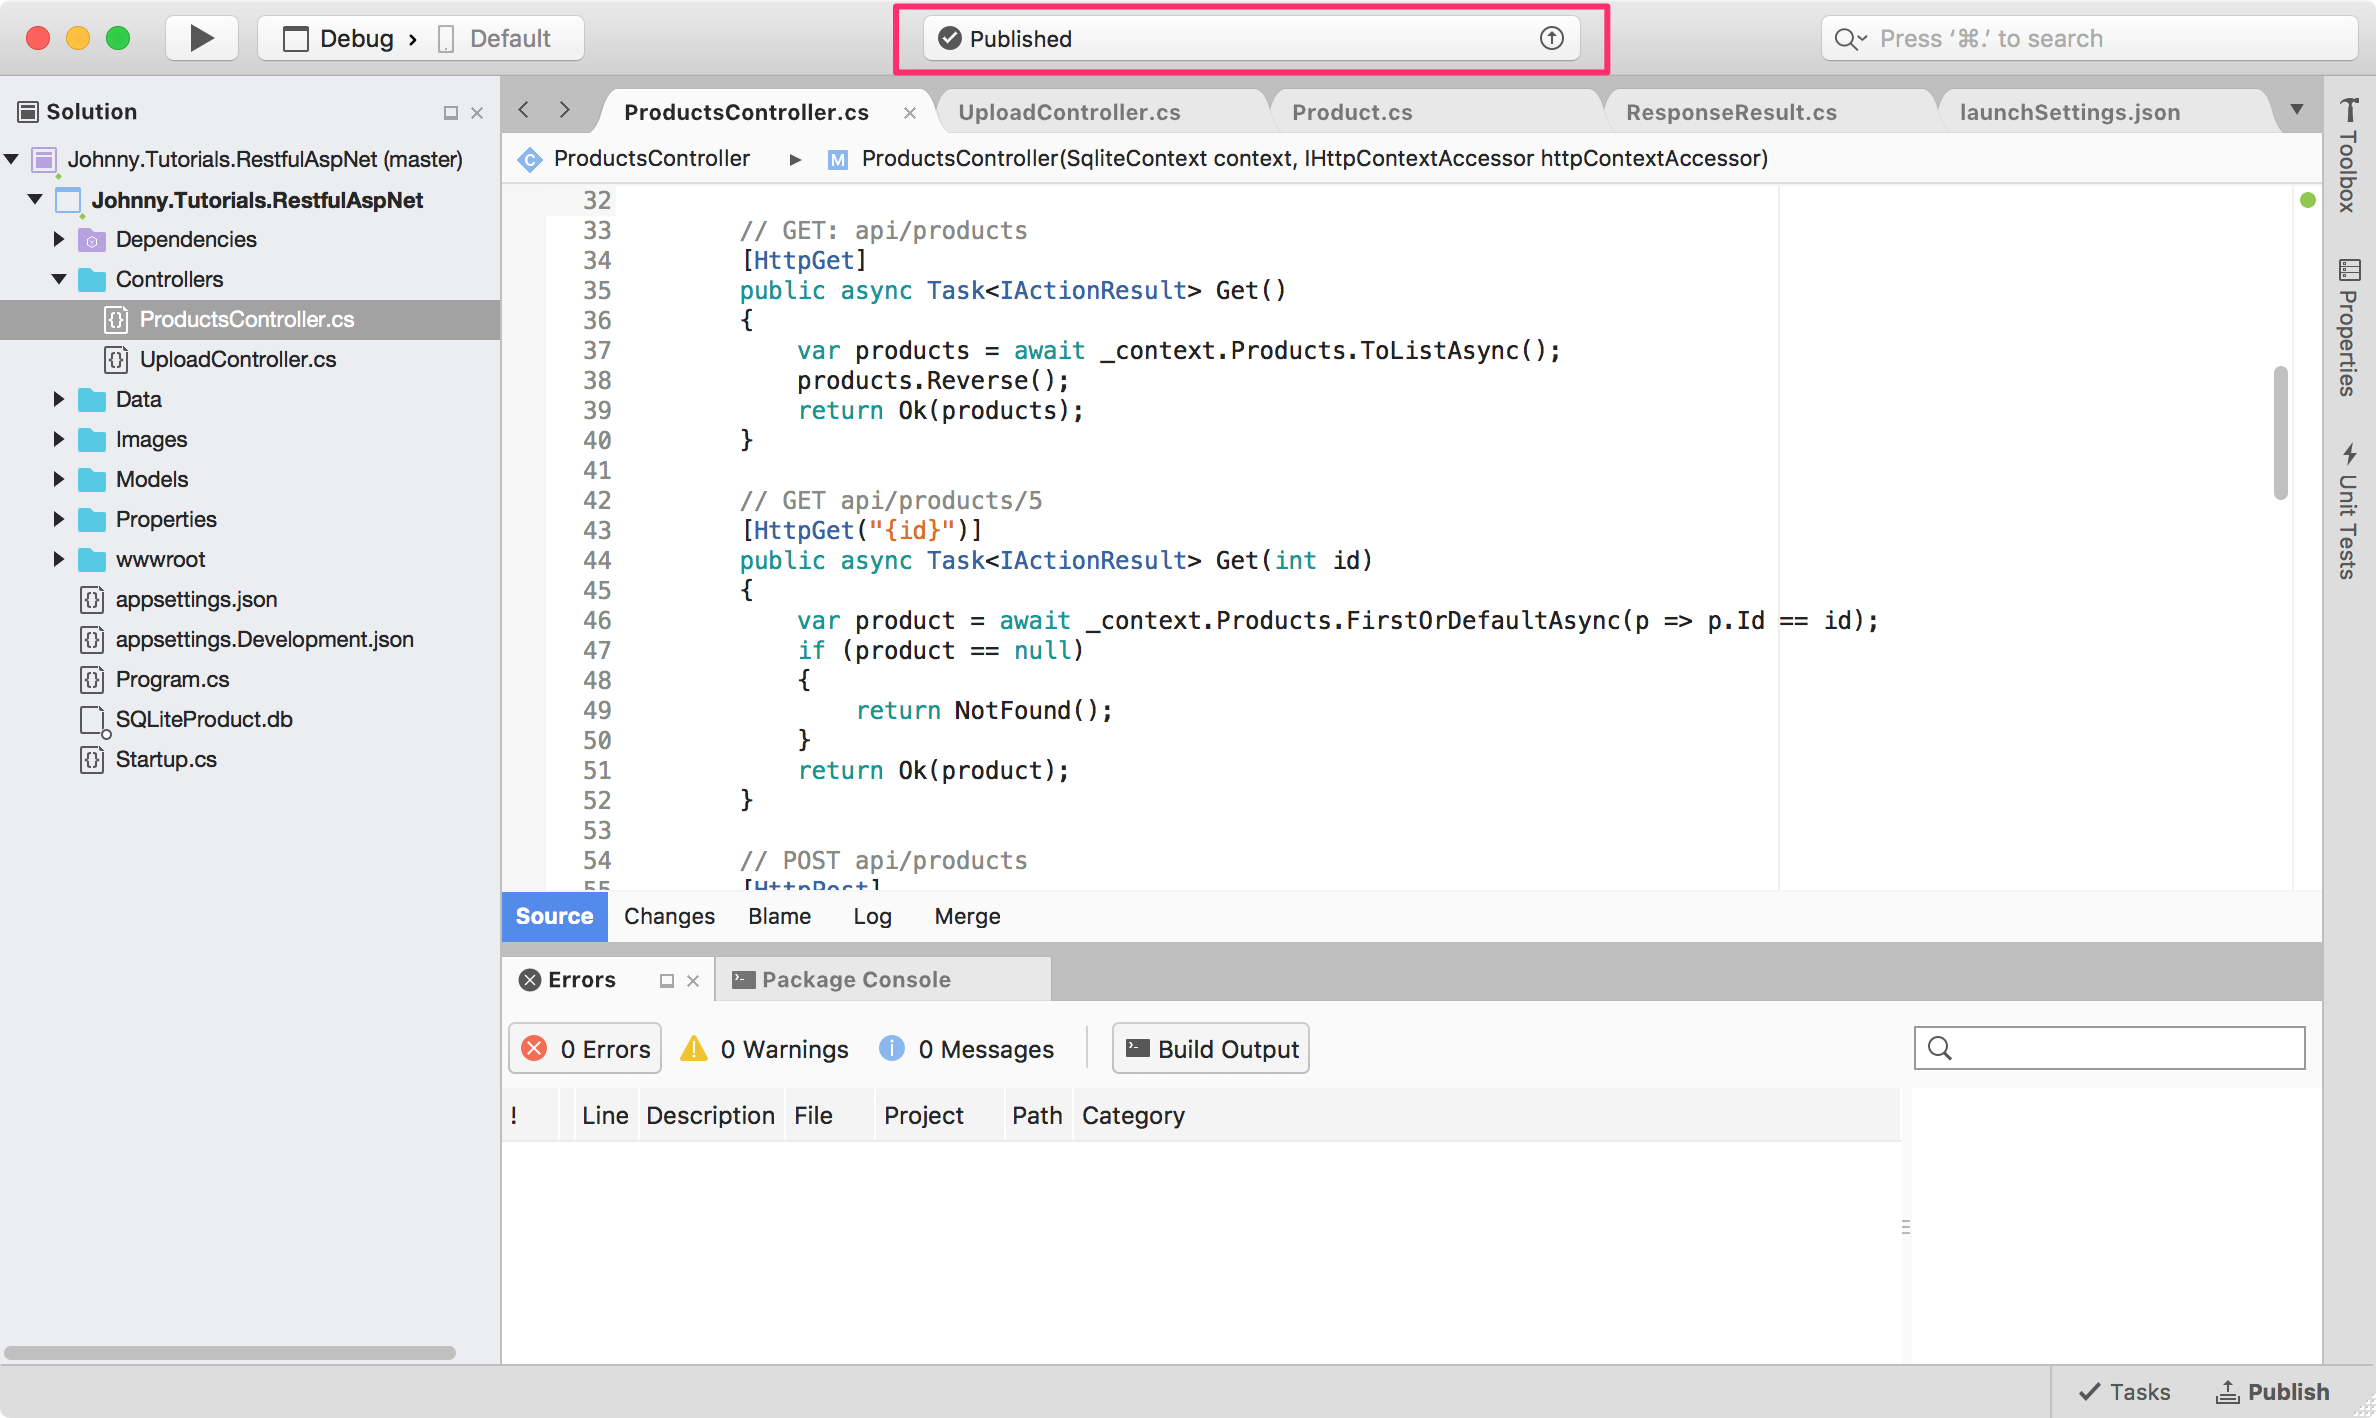Switch to the Changes view
Image resolution: width=2376 pixels, height=1418 pixels.
click(x=669, y=916)
